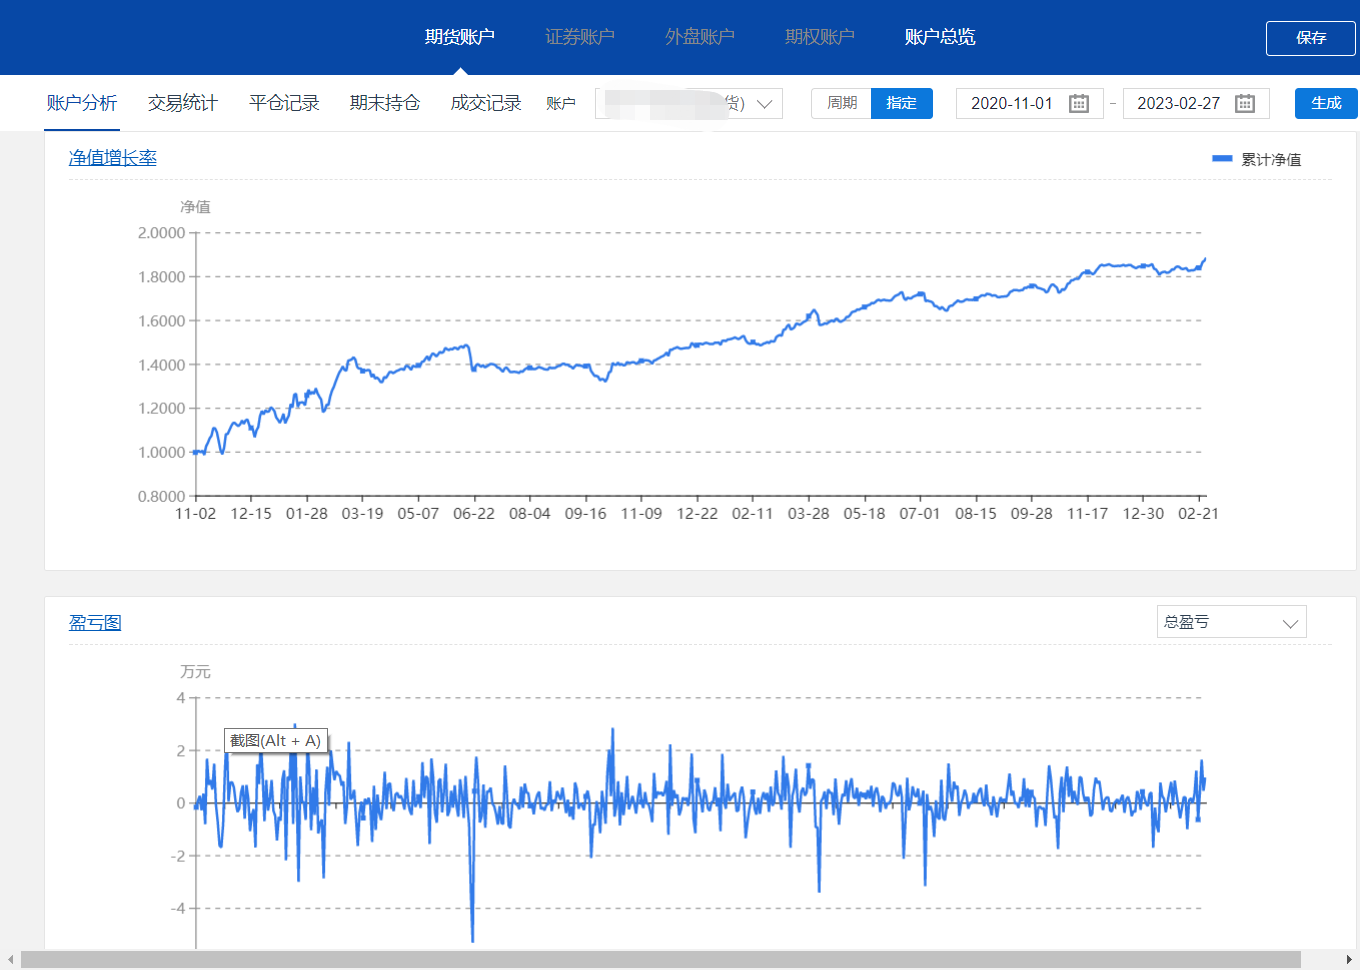This screenshot has height=970, width=1360.
Task: Open the start date calendar icon
Action: click(x=1078, y=104)
